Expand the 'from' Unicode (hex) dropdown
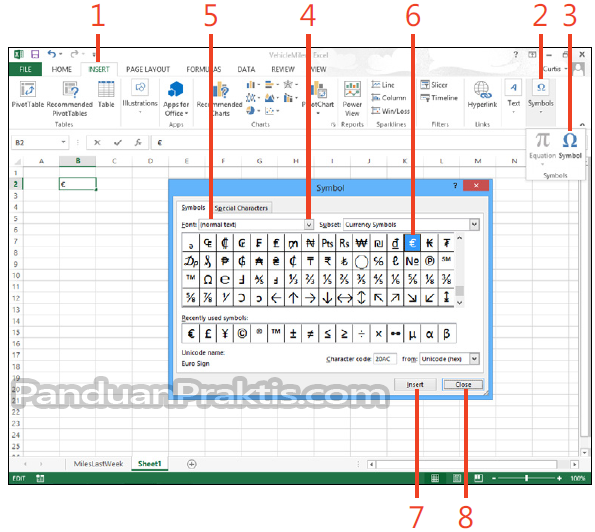Image resolution: width=595 pixels, height=532 pixels. coord(474,359)
